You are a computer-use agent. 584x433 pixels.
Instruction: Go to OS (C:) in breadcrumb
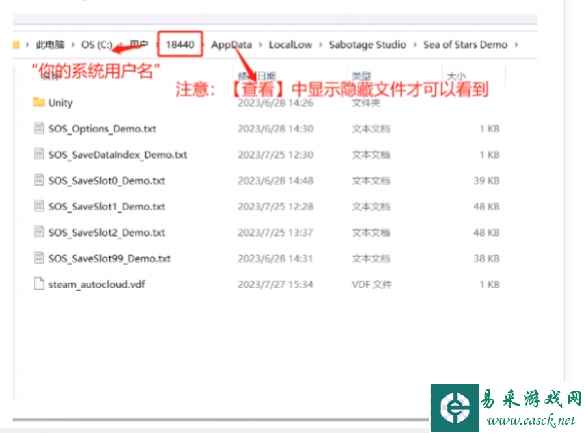click(x=97, y=45)
